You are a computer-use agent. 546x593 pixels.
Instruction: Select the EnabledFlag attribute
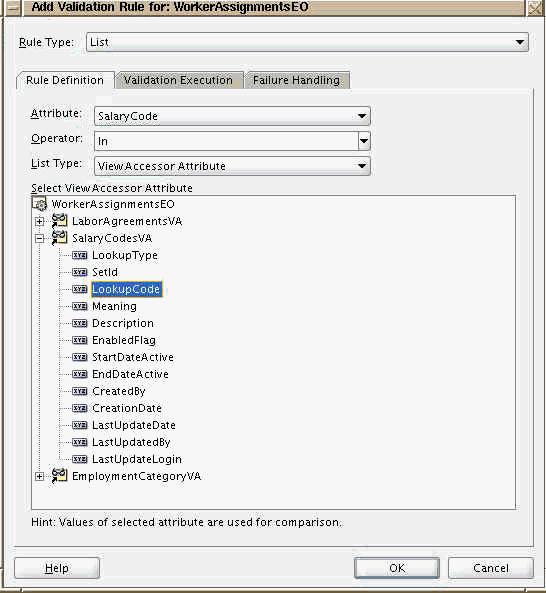(x=124, y=340)
